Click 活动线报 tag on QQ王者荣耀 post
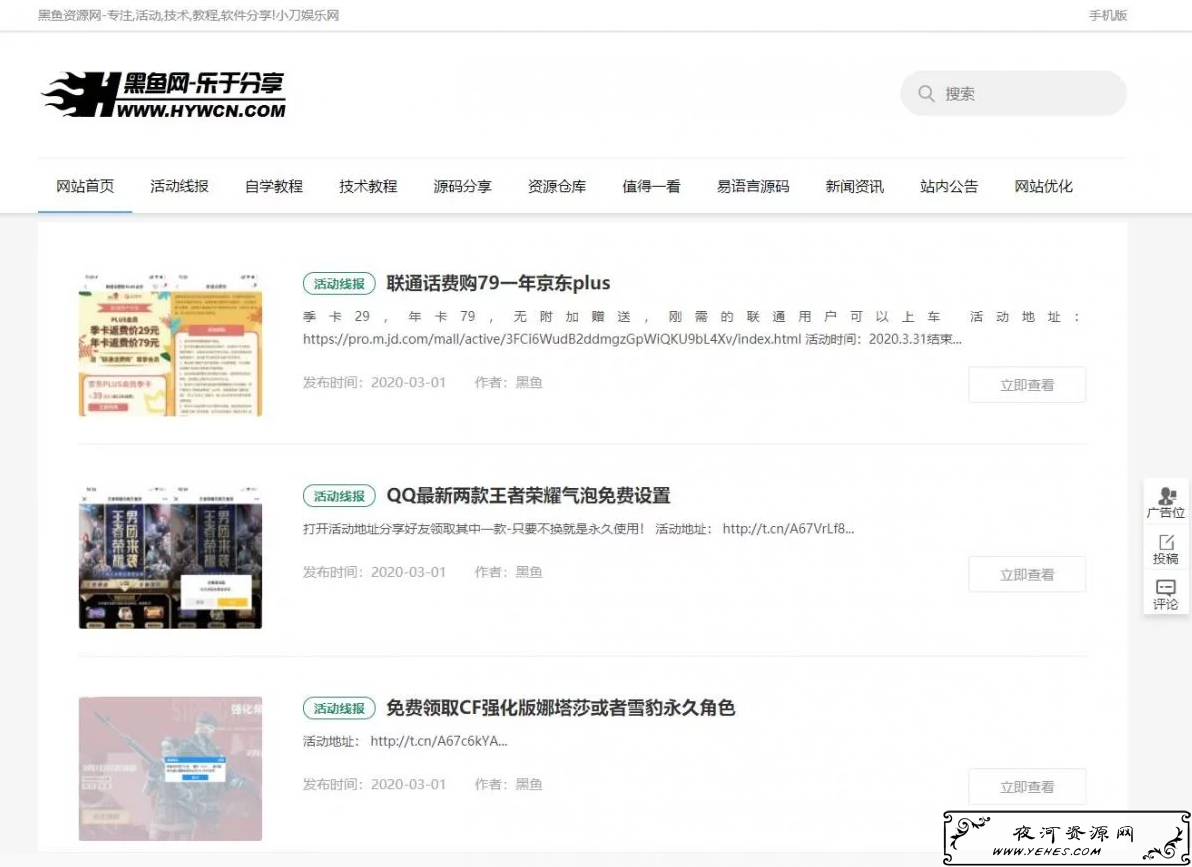This screenshot has height=867, width=1192. pos(339,496)
